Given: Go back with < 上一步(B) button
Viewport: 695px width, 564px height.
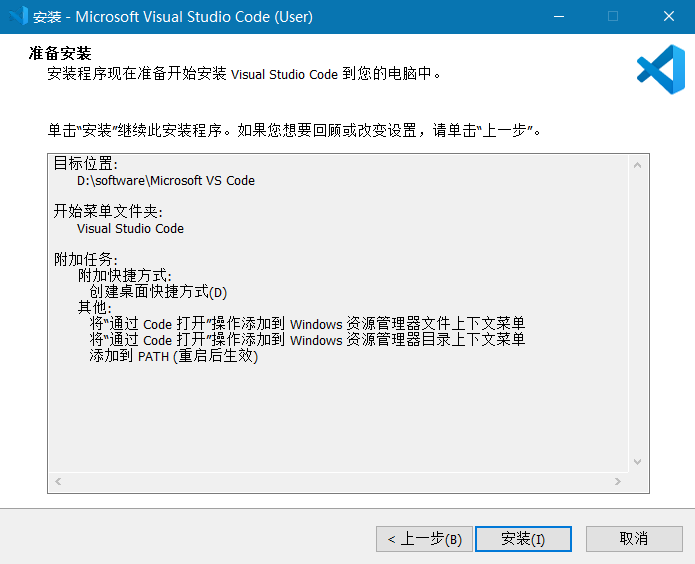Looking at the screenshot, I should pos(424,539).
